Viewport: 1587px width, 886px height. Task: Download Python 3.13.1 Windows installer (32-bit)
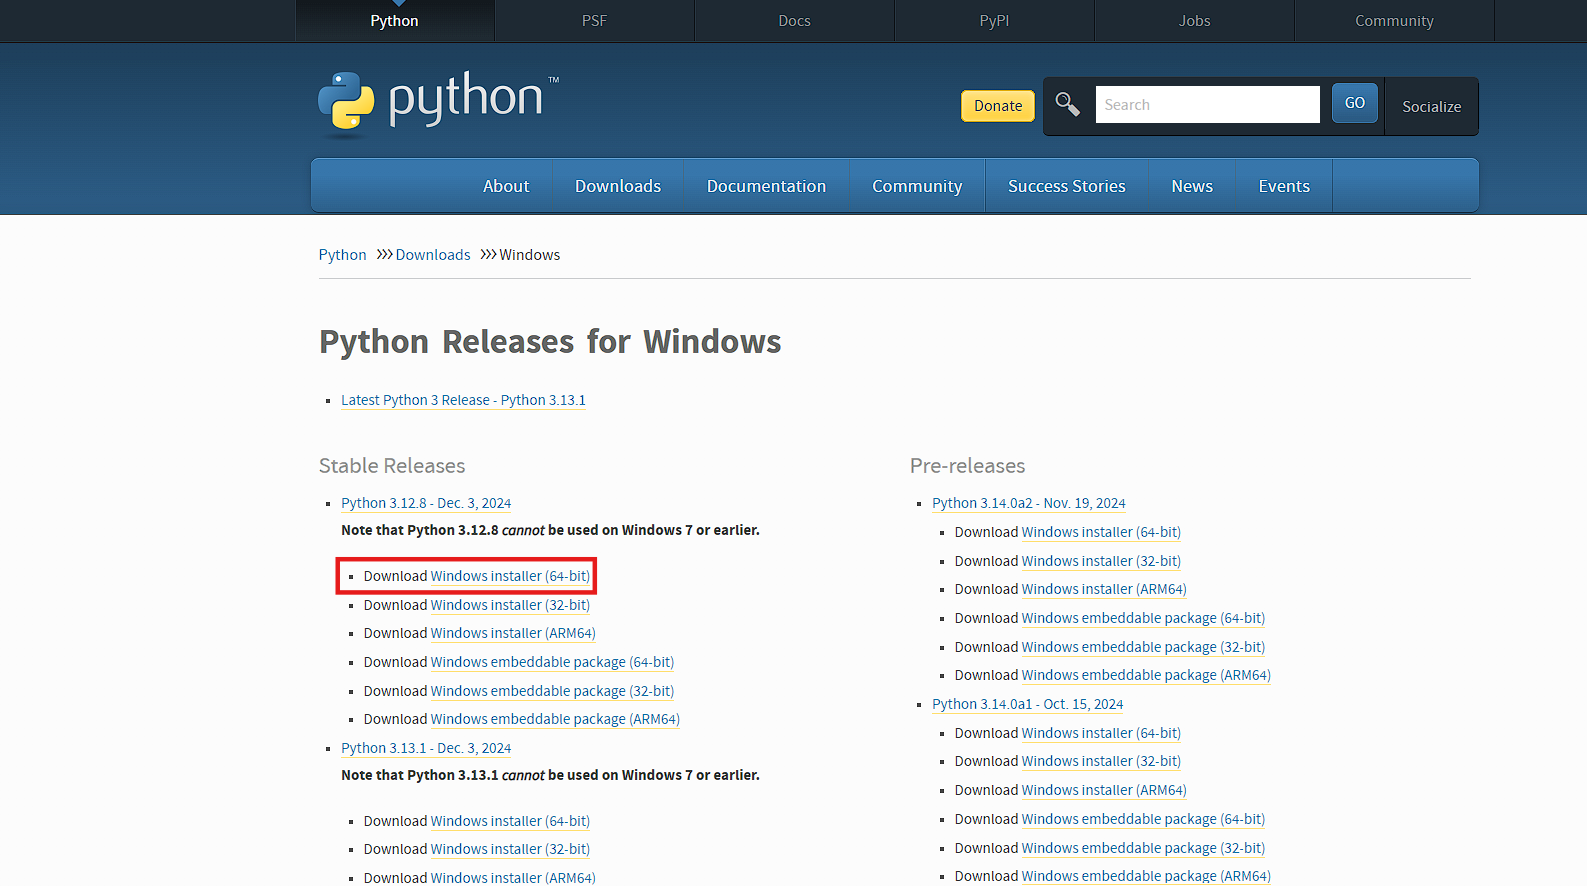click(x=510, y=849)
